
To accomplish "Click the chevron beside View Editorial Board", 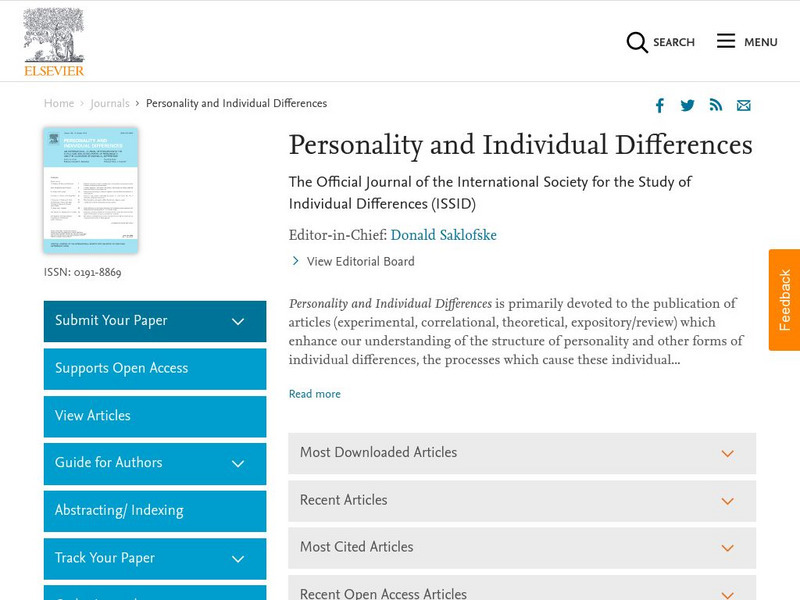I will tap(295, 261).
